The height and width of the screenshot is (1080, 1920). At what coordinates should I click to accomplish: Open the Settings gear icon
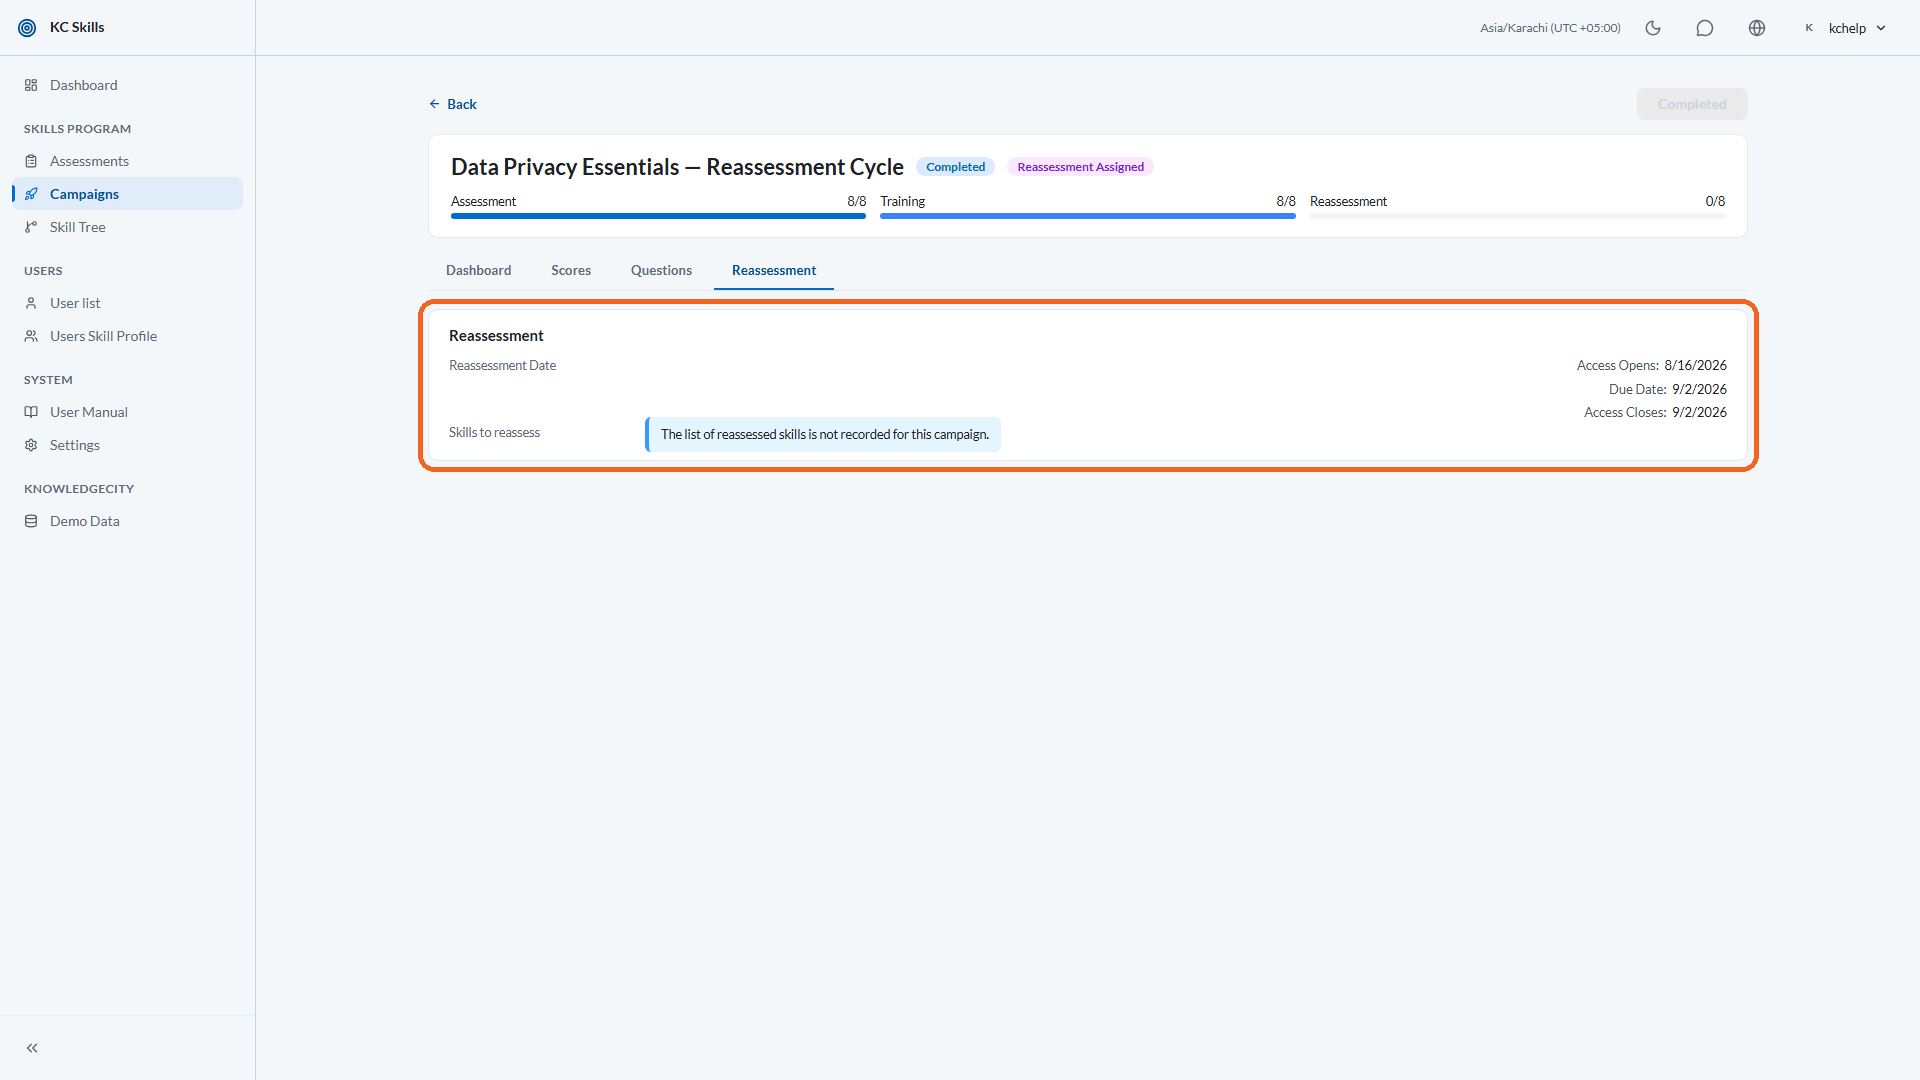31,445
